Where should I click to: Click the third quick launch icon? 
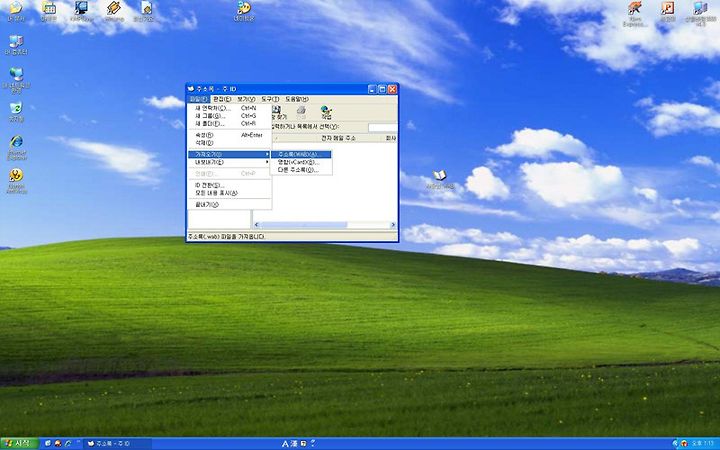(68, 444)
